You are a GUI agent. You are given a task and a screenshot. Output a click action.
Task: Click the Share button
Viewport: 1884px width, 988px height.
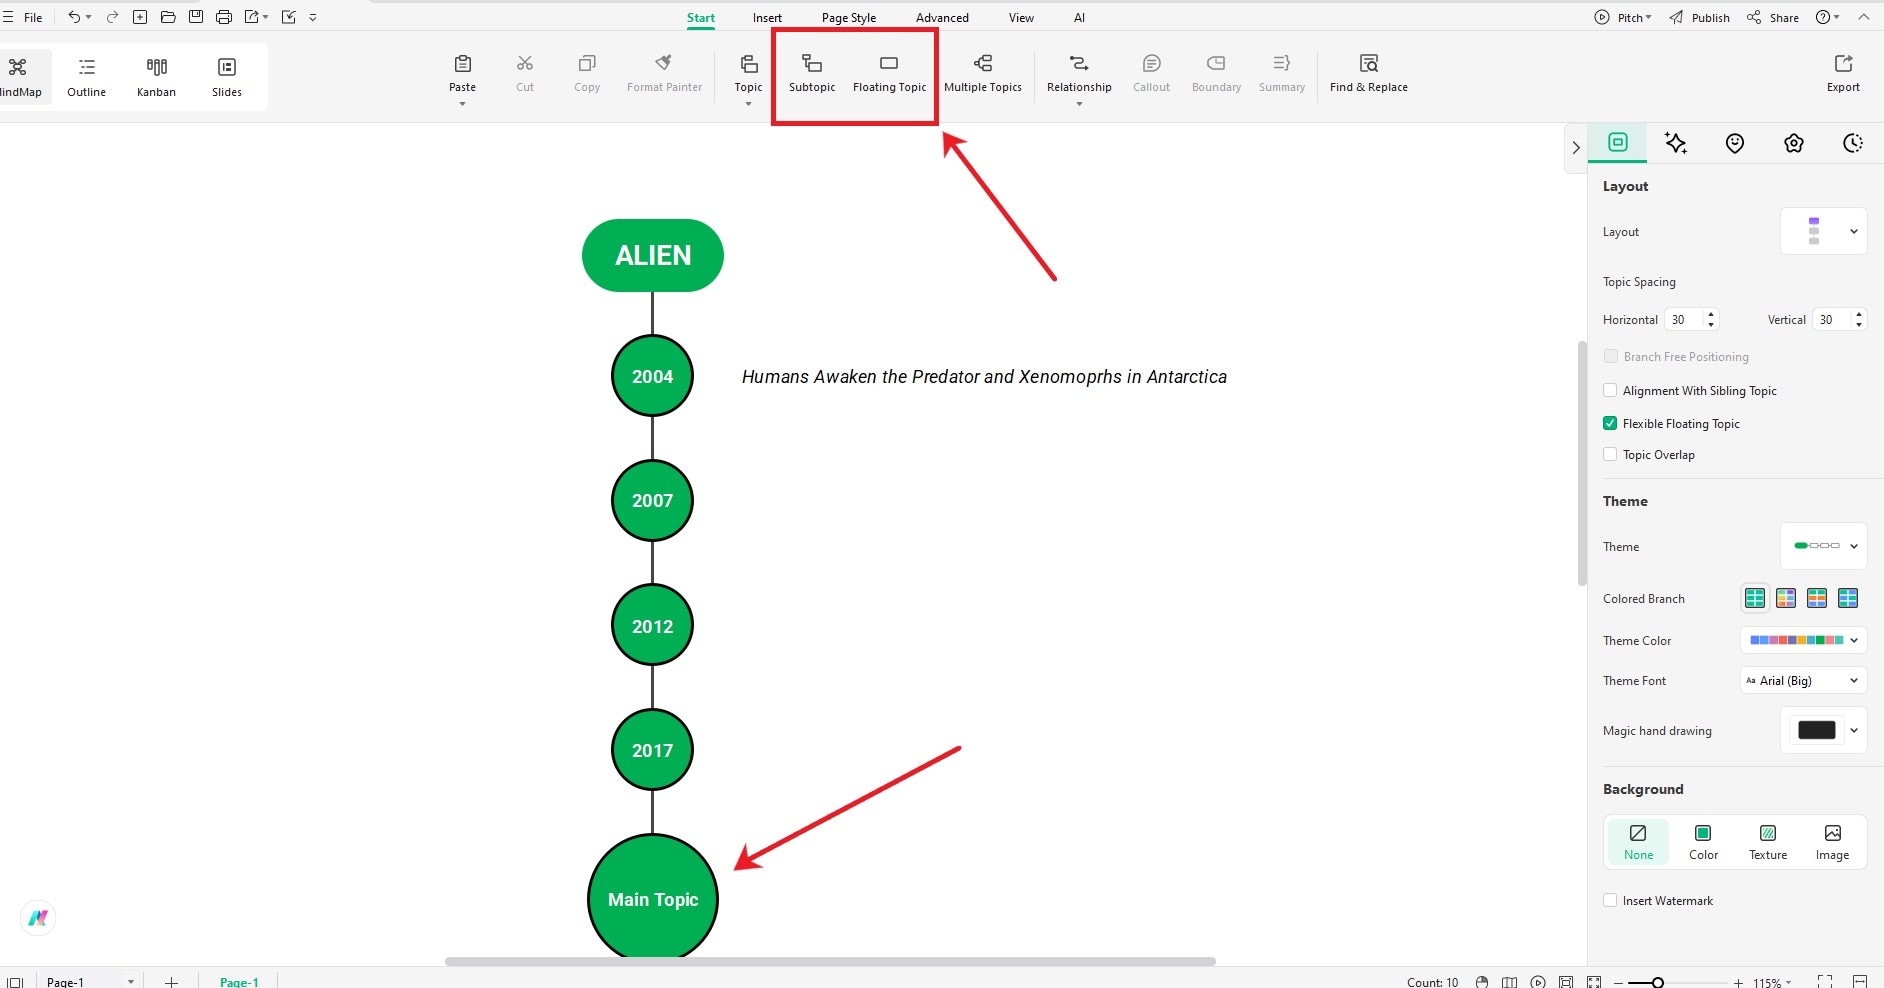[1773, 17]
